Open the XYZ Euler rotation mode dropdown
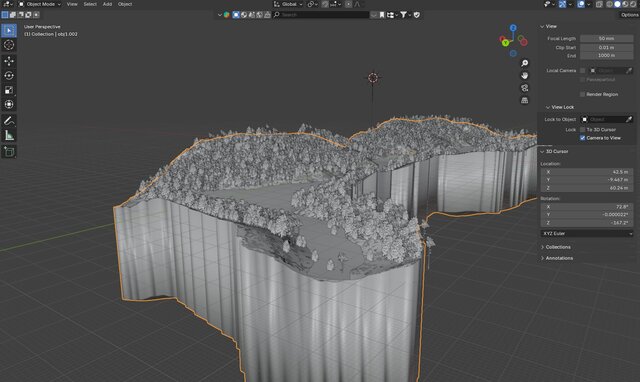The image size is (640, 382). [x=587, y=233]
